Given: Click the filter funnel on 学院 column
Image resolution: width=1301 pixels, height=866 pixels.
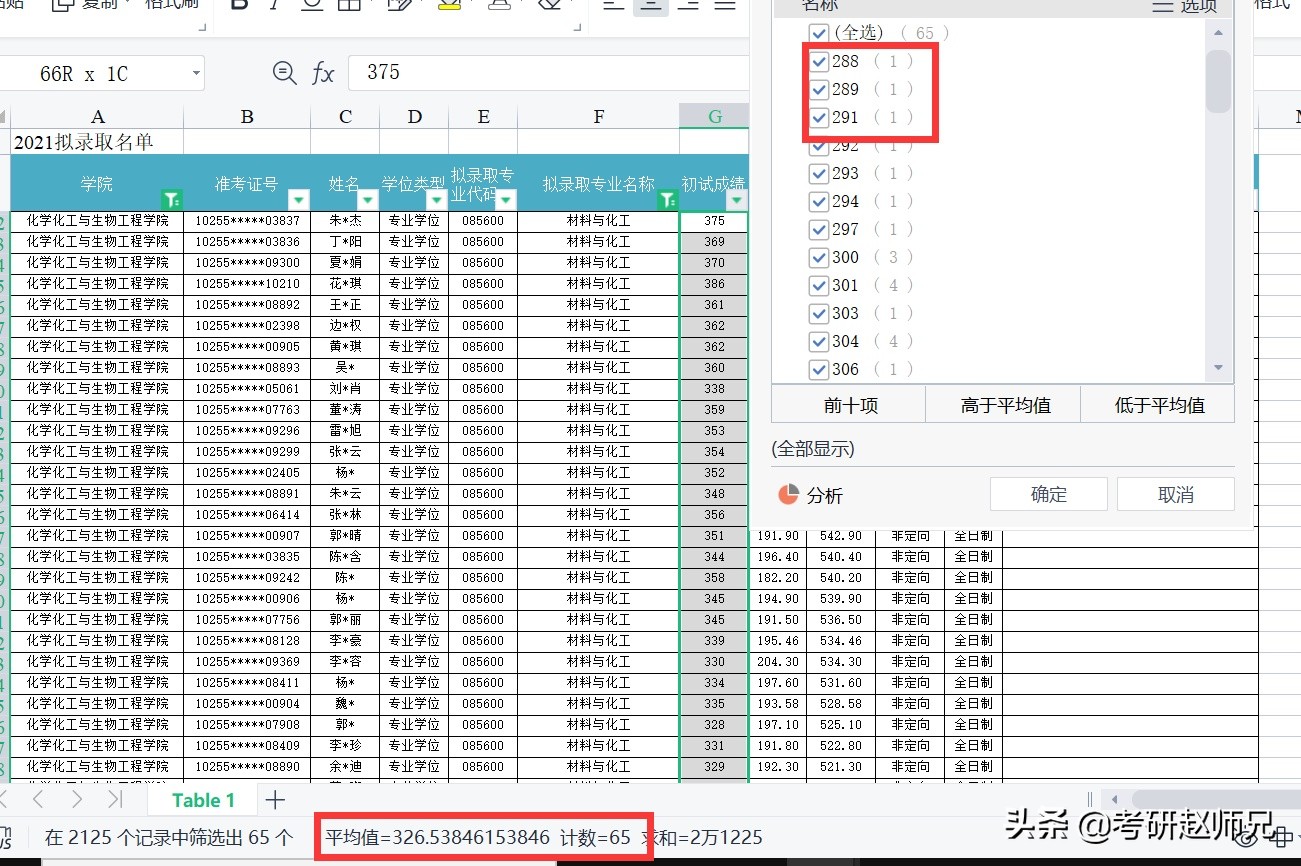Looking at the screenshot, I should [x=172, y=200].
